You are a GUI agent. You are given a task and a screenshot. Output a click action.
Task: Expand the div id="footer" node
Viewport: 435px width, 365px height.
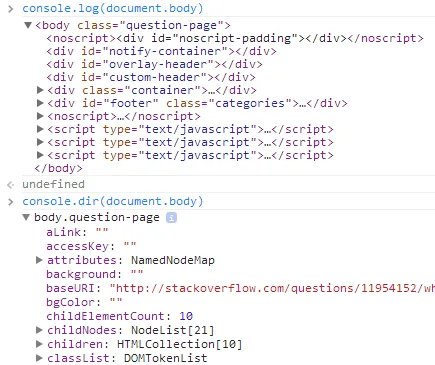click(40, 103)
